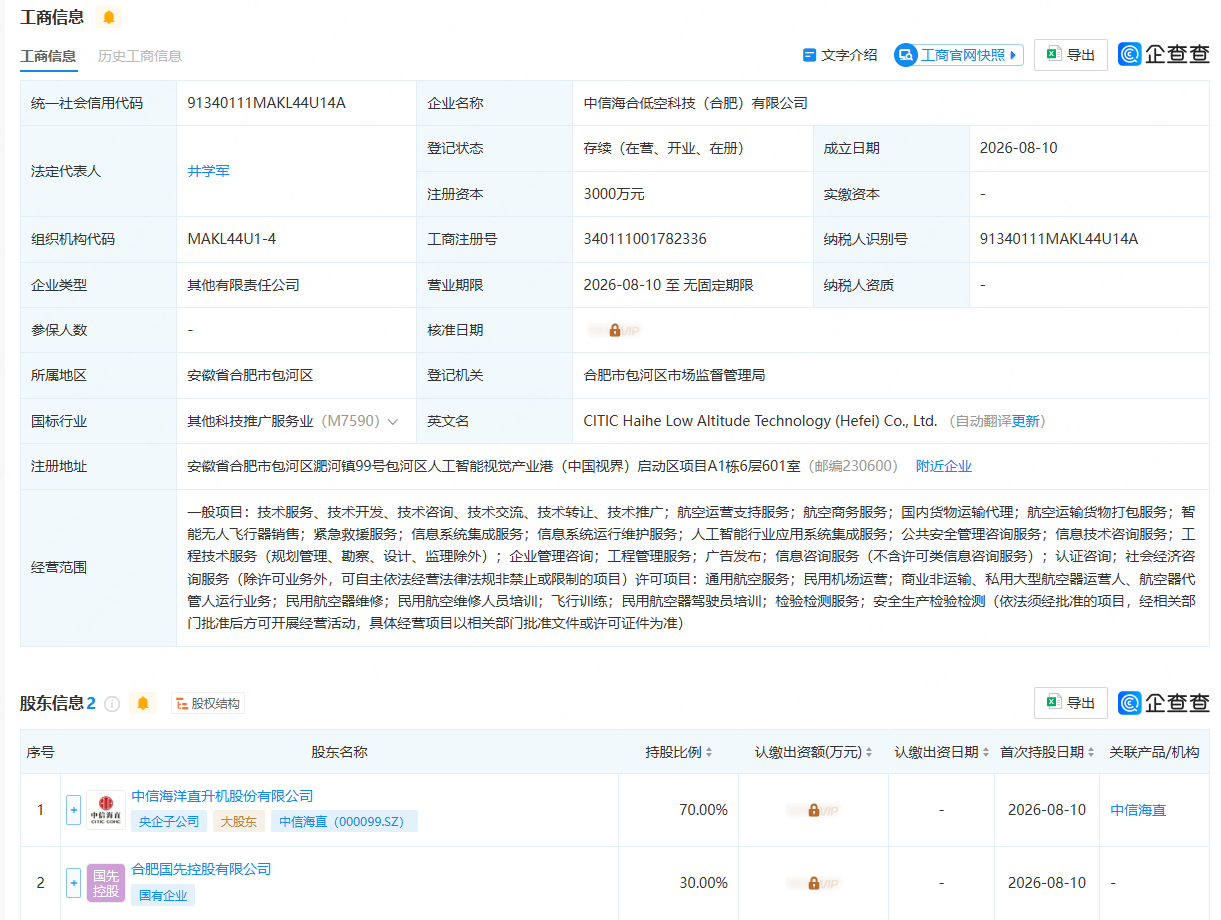
Task: Click 企查查 logo in 股东信息 header
Action: [1164, 703]
